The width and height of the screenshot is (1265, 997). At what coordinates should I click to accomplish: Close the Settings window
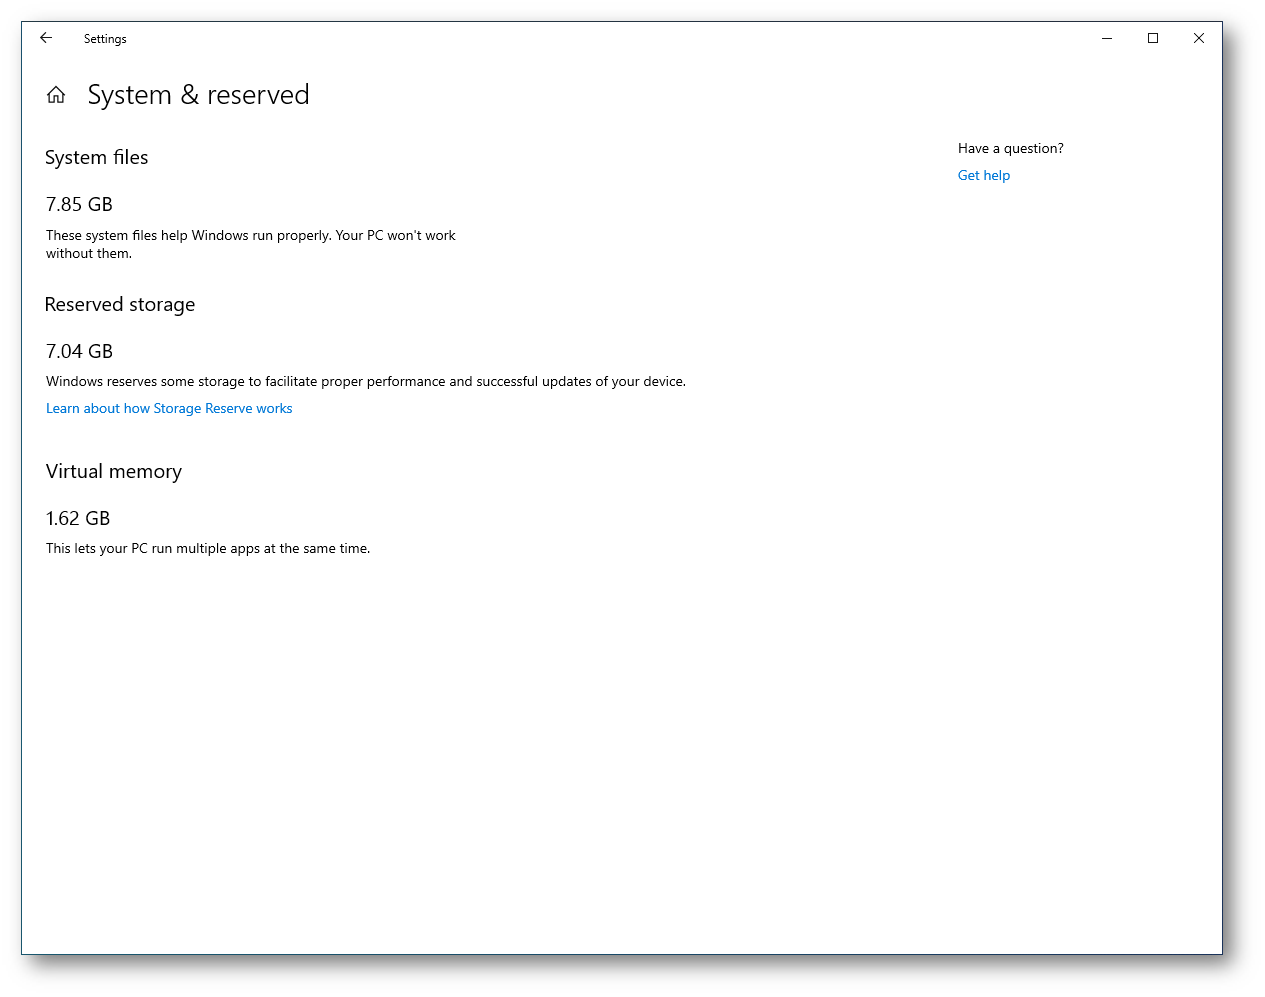tap(1199, 38)
